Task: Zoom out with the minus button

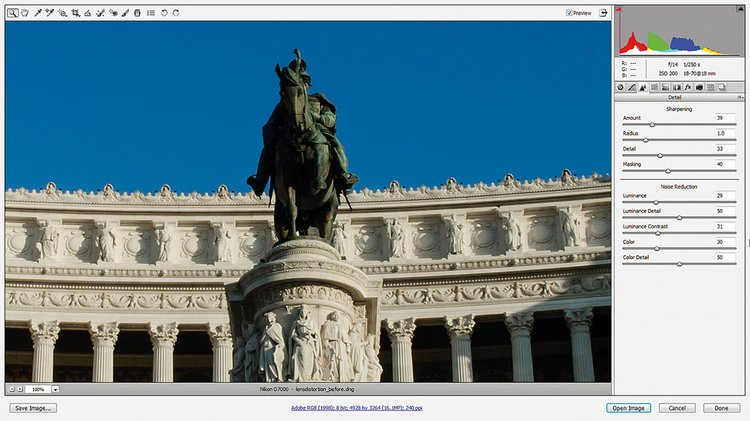Action: coord(12,389)
